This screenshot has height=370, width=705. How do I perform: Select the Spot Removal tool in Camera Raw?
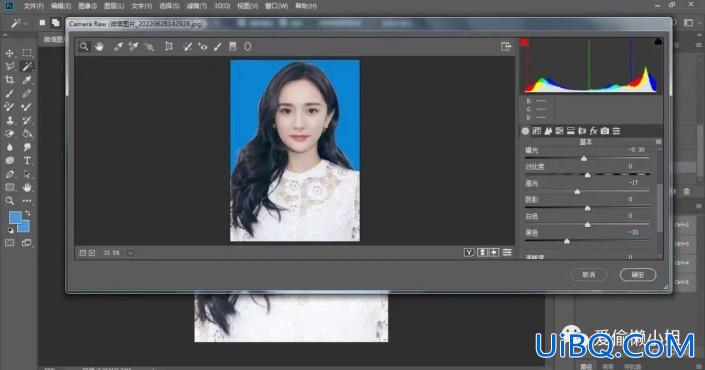[187, 46]
